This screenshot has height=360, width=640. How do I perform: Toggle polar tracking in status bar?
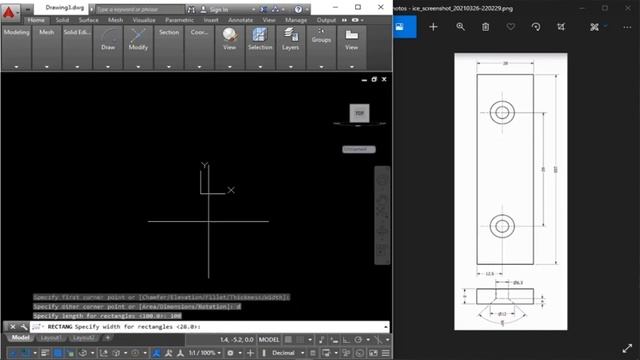tap(358, 340)
